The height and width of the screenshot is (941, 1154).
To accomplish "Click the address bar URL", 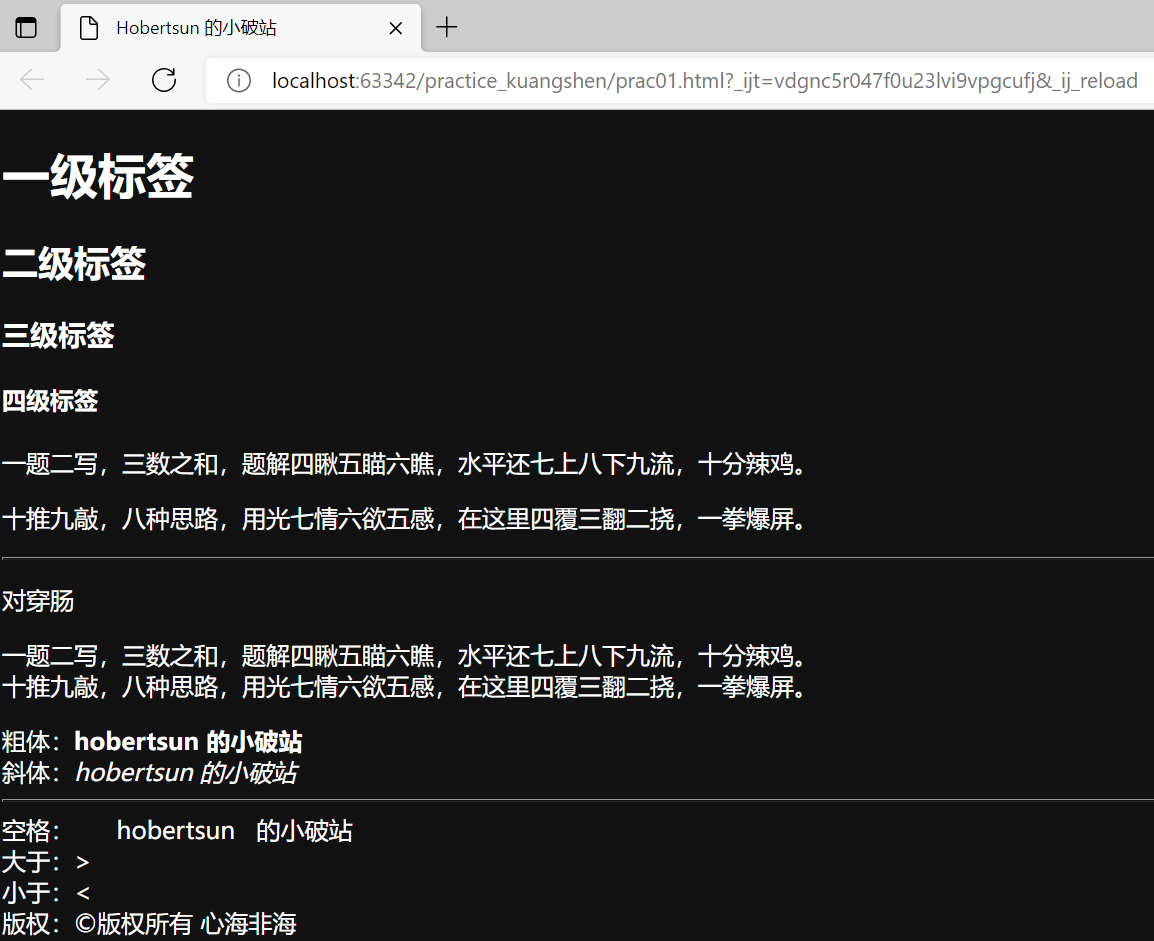I will (600, 81).
